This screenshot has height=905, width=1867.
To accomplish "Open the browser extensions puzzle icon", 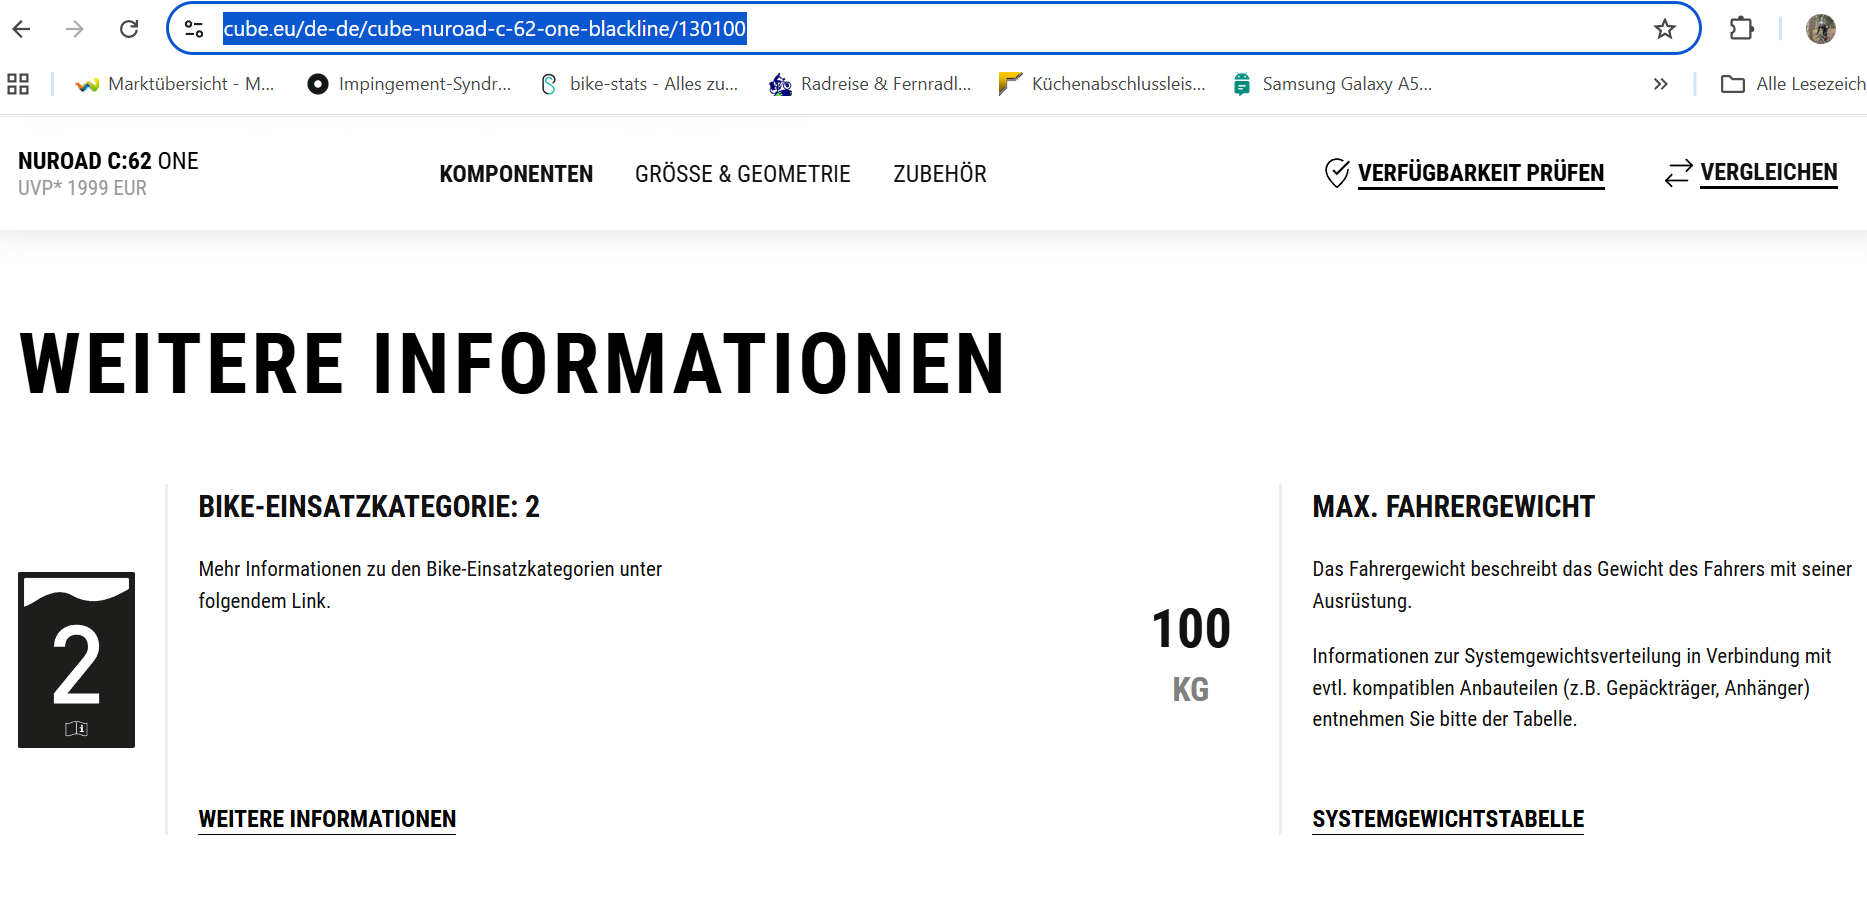I will pos(1741,29).
